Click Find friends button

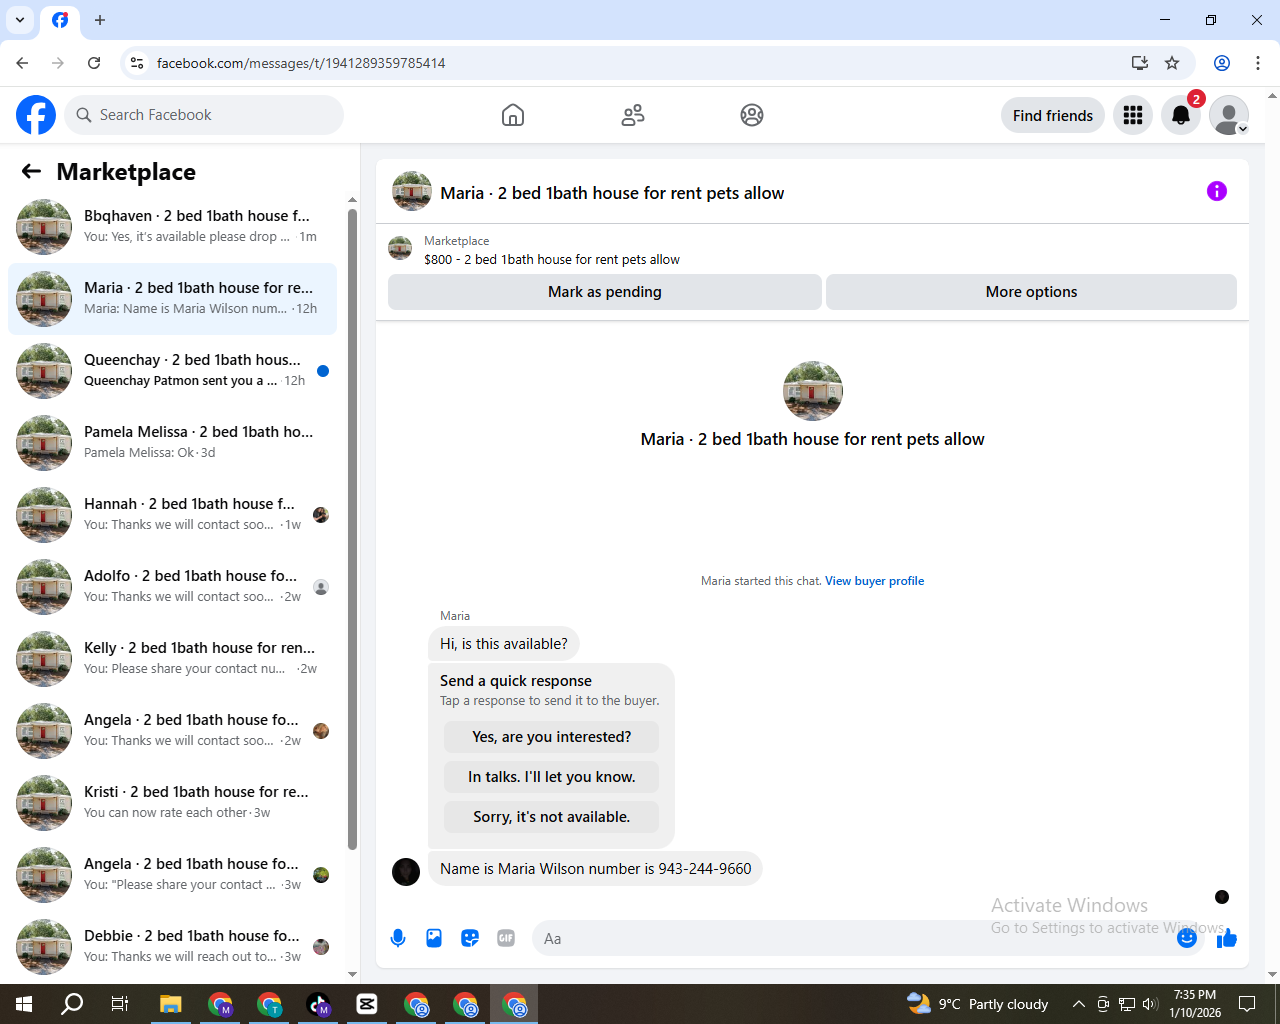1053,115
